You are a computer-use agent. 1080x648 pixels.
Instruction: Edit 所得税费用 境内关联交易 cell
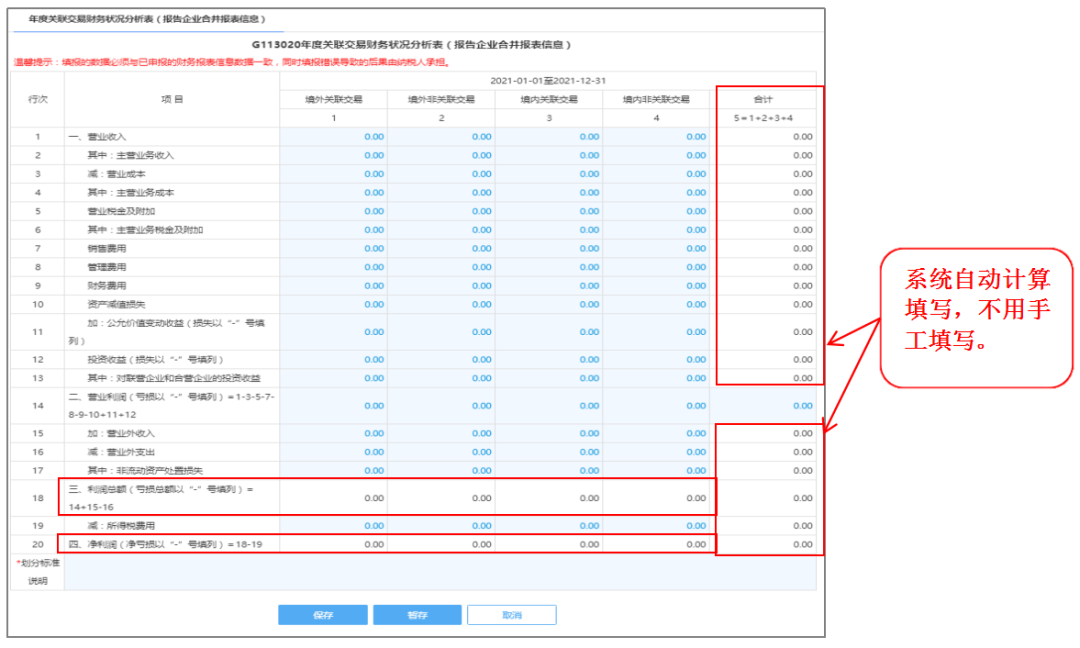click(x=548, y=525)
